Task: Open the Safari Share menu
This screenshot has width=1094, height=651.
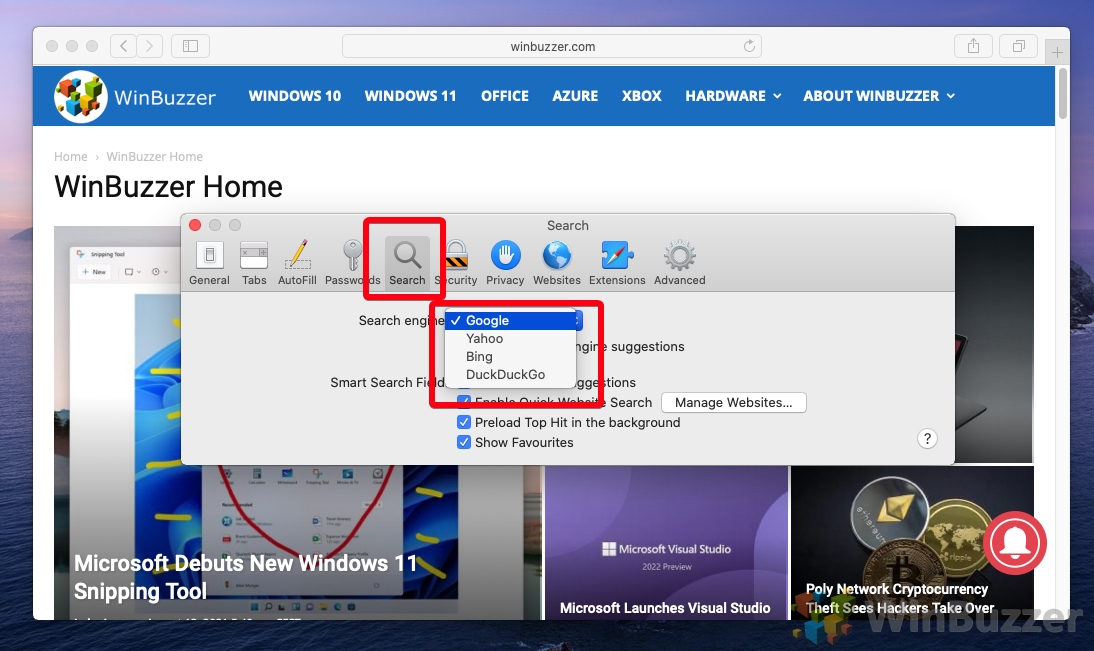Action: (x=973, y=46)
